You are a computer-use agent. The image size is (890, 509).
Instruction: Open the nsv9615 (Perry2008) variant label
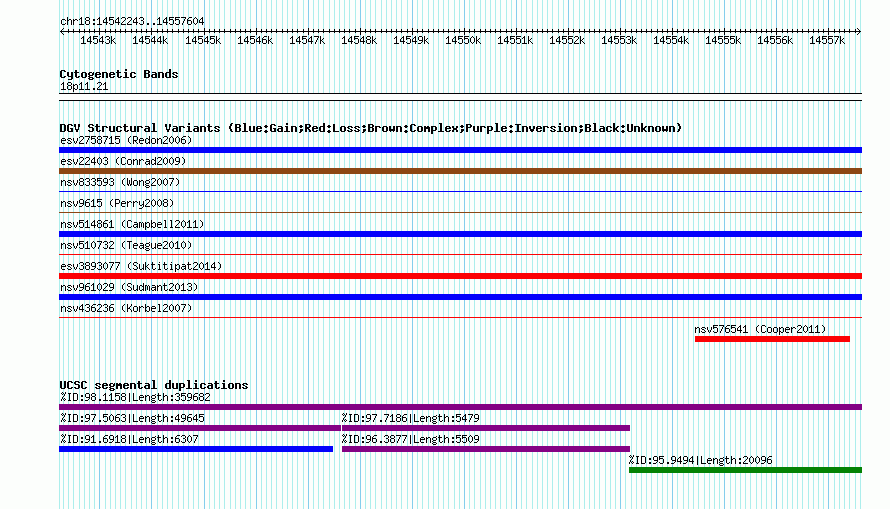117,203
